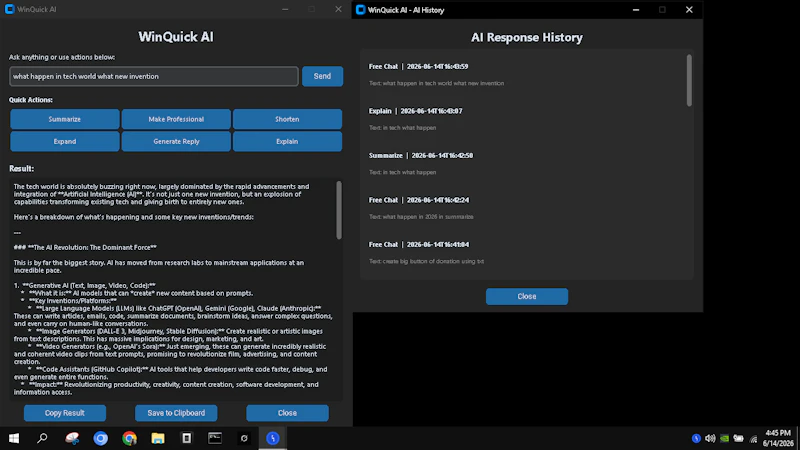Click text 'what happen in 2026 in summarize'
Viewport: 800px width, 450px height.
pos(428,217)
